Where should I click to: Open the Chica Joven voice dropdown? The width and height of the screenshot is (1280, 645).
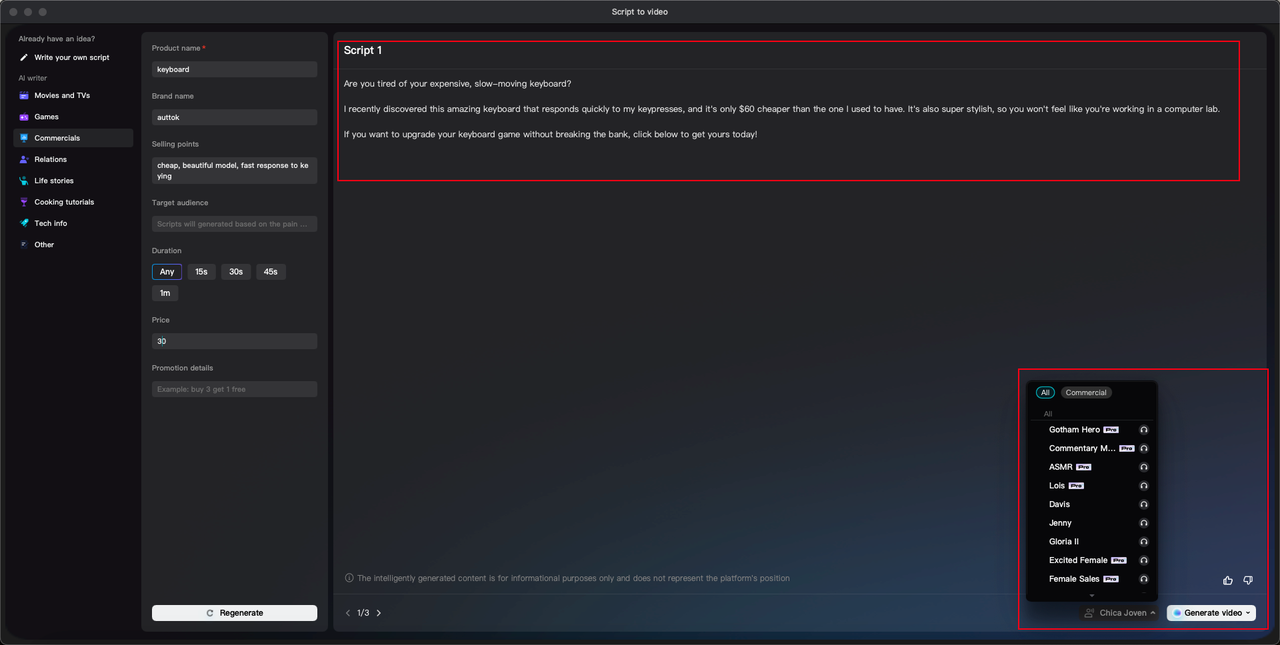coord(1120,613)
